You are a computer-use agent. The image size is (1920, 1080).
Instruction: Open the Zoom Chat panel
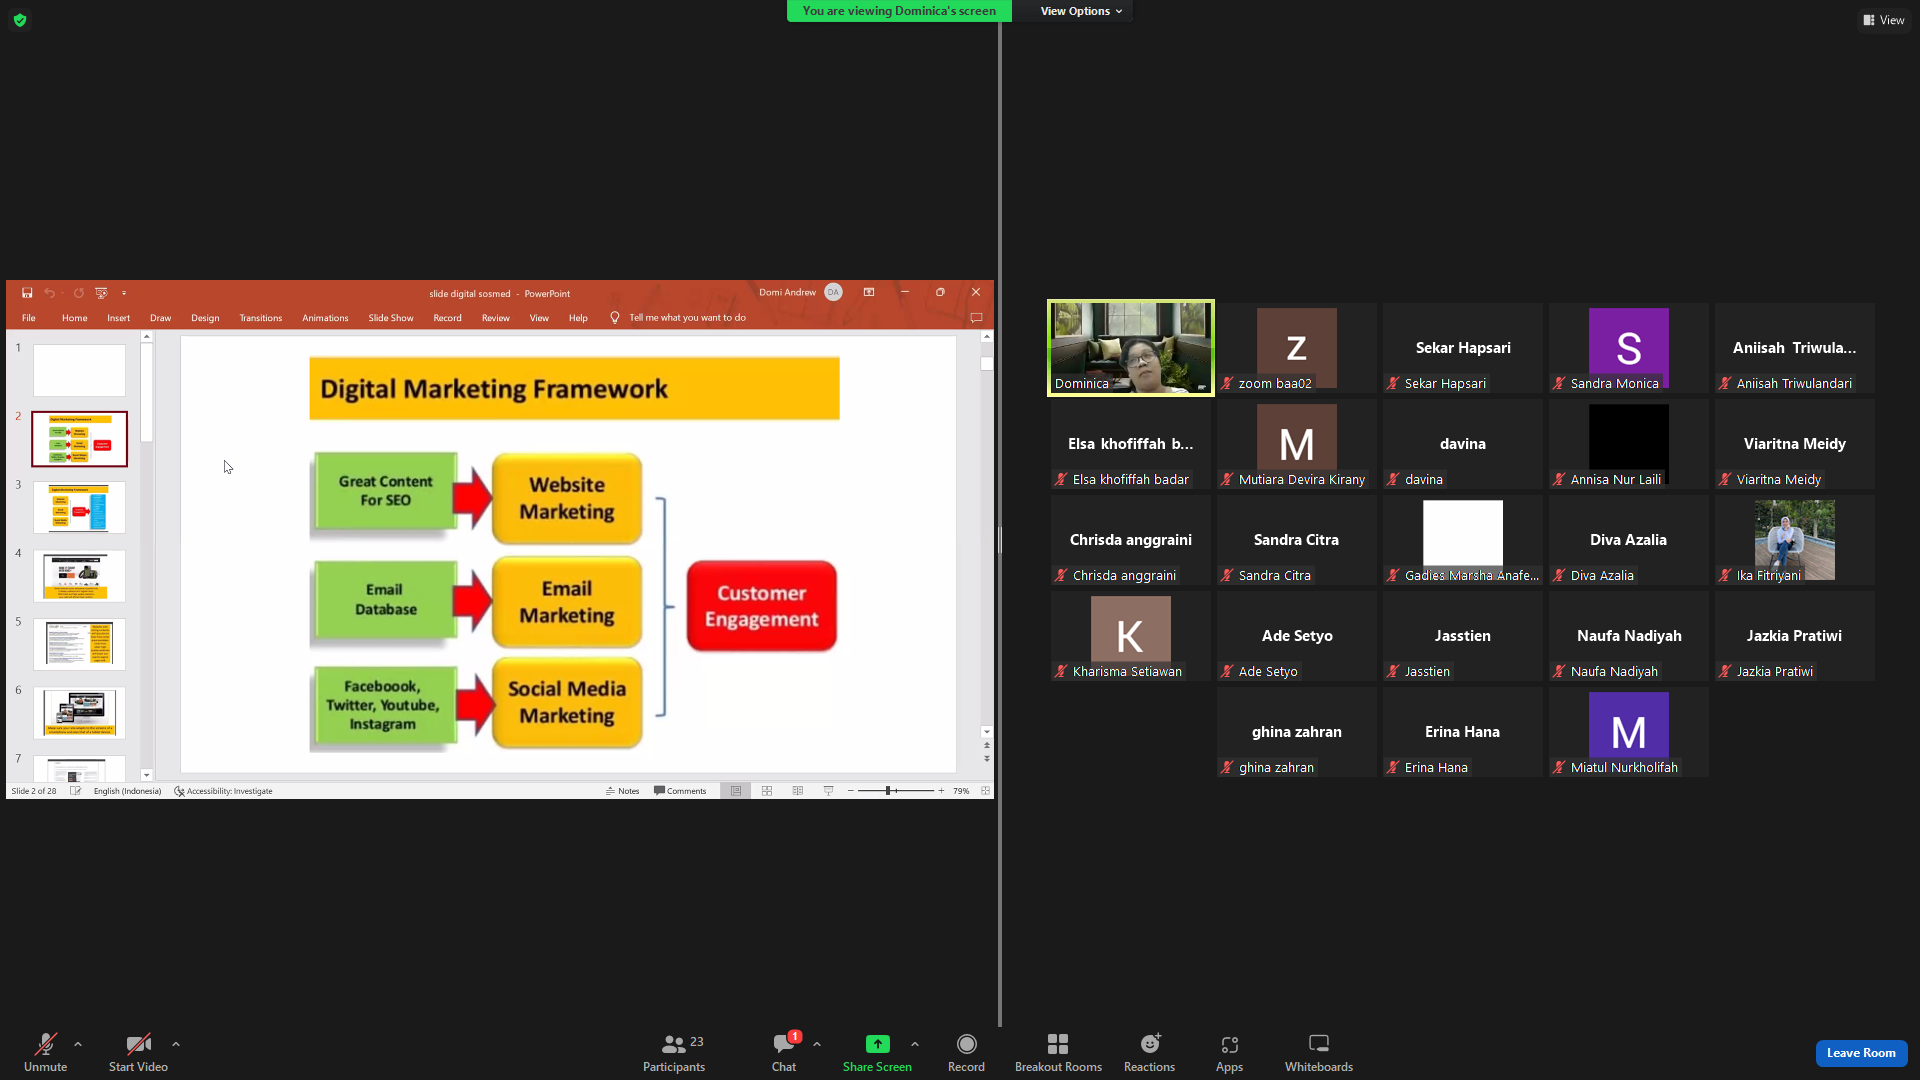784,1053
